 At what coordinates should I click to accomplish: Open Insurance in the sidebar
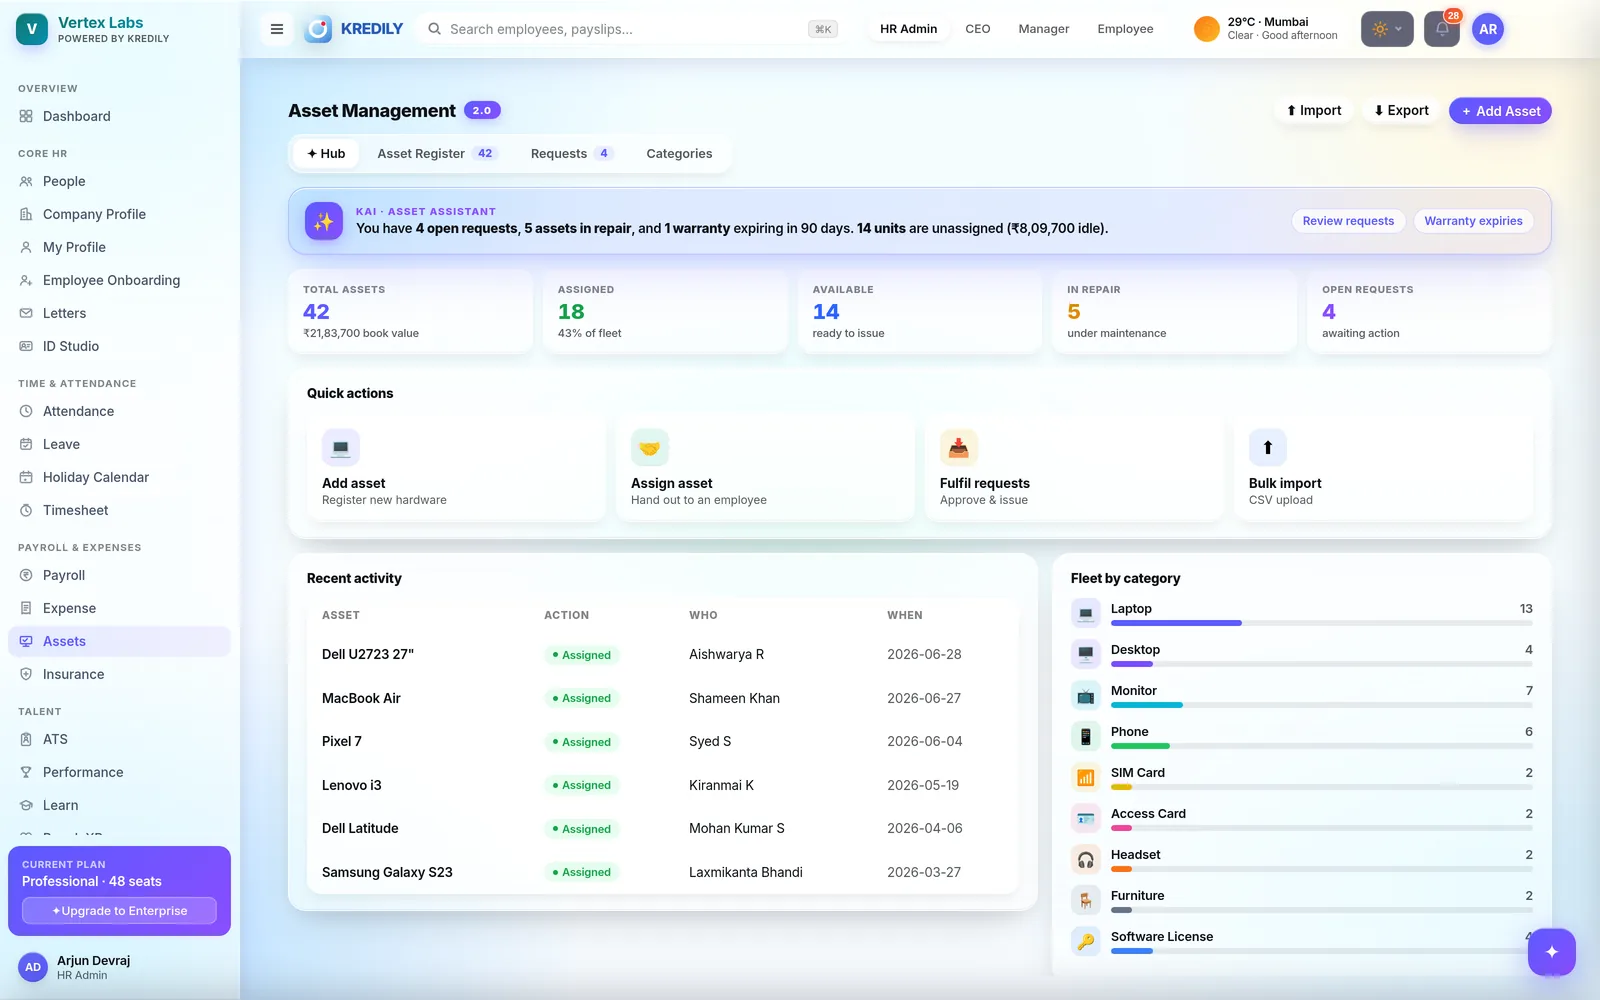[x=119, y=674]
